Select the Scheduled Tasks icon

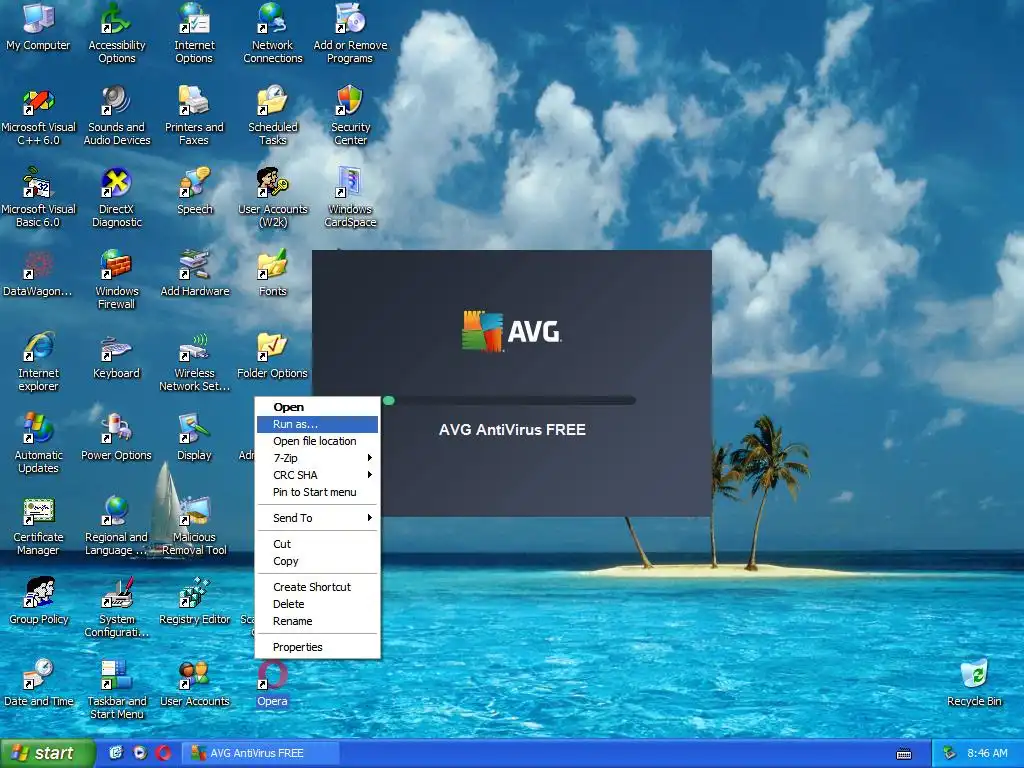272,116
